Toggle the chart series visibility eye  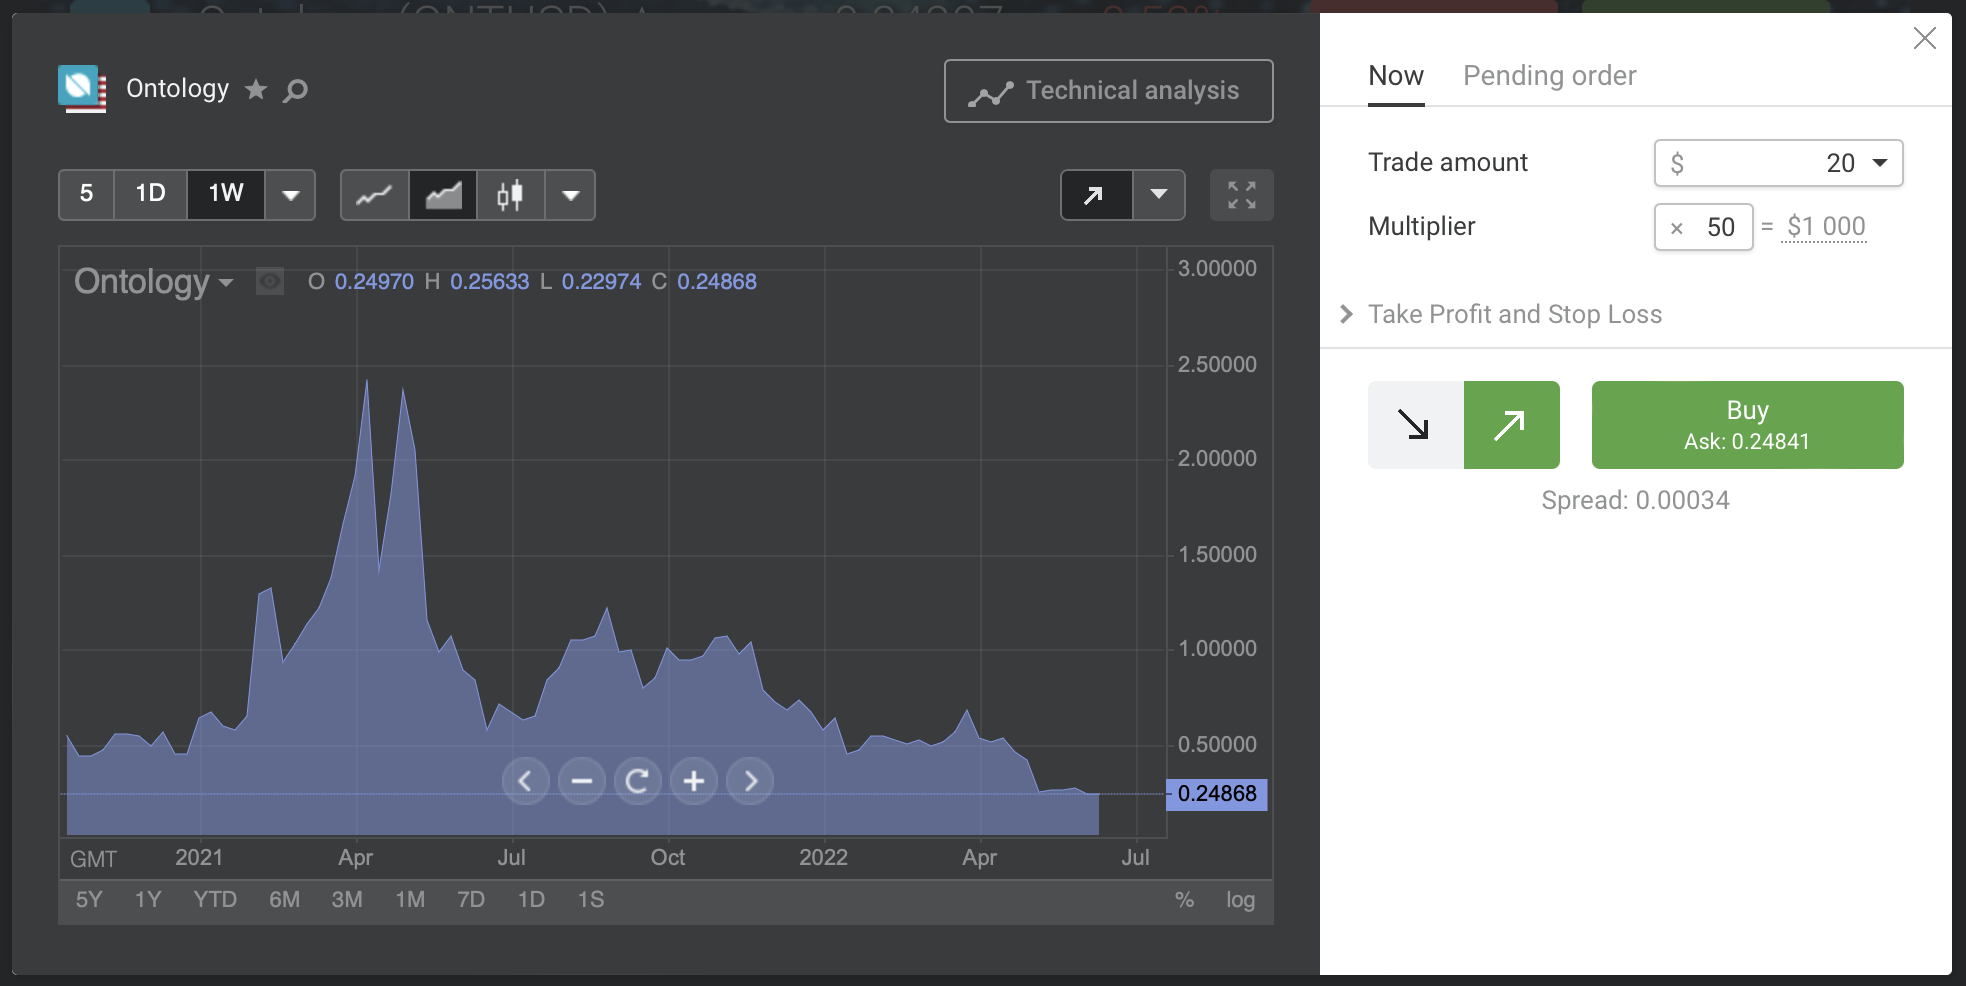tap(270, 282)
